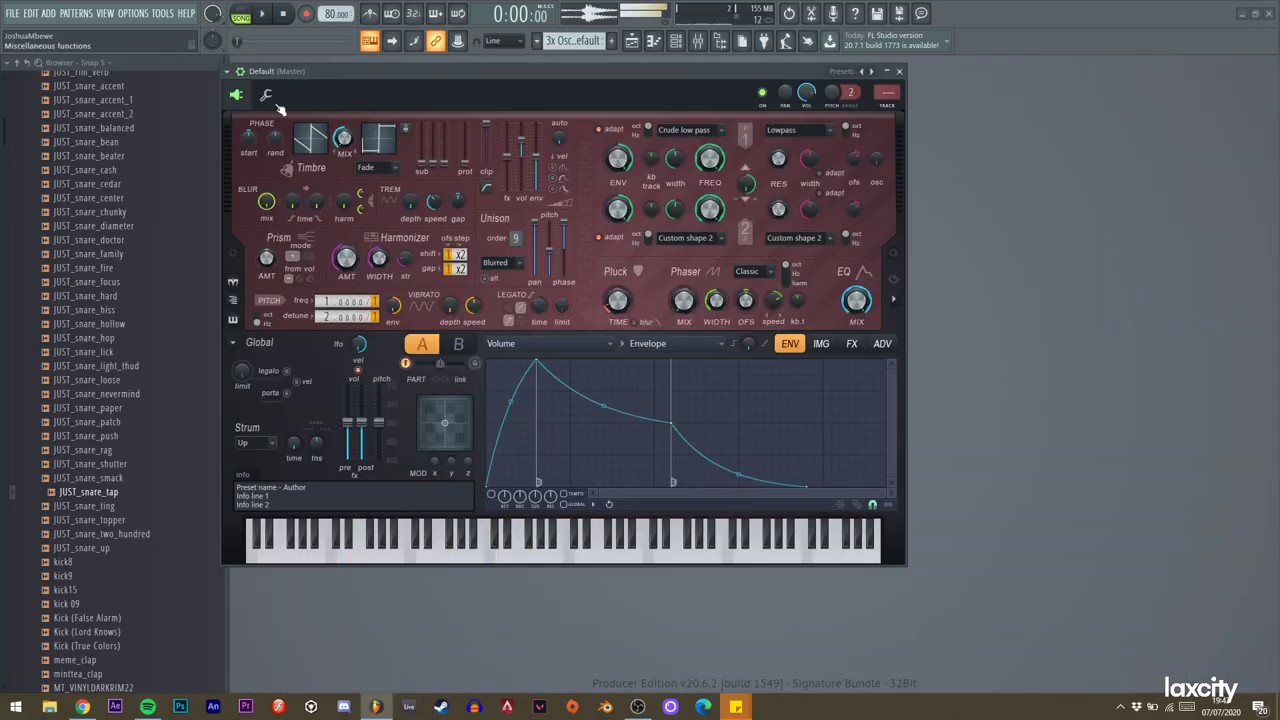This screenshot has height=720, width=1280.
Task: Select part B button
Action: coord(458,345)
